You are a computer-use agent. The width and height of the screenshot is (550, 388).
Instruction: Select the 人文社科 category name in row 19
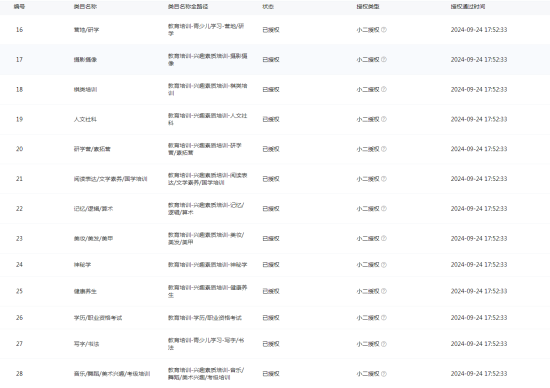click(x=85, y=119)
